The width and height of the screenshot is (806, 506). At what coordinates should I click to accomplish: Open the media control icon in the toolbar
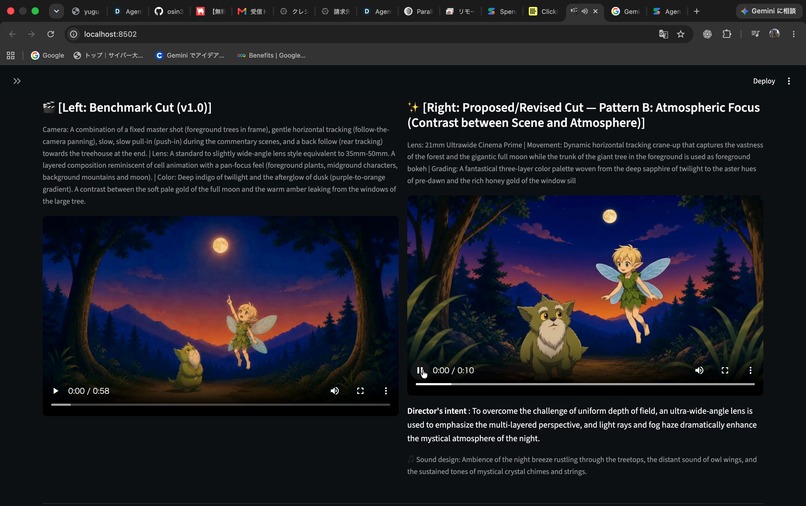point(755,34)
